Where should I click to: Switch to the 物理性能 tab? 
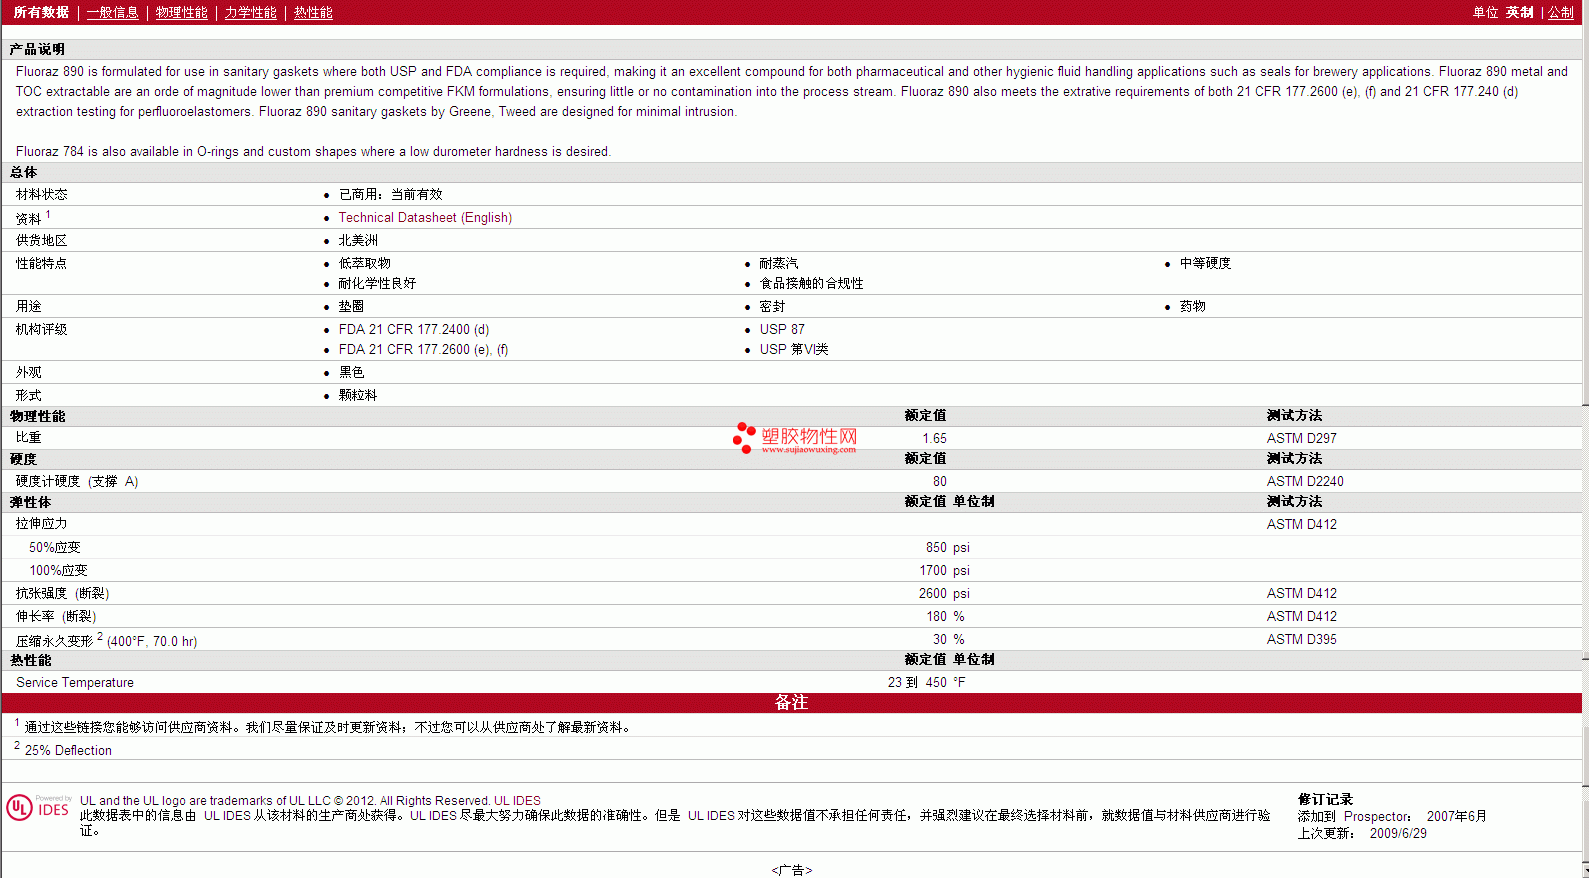(x=182, y=12)
